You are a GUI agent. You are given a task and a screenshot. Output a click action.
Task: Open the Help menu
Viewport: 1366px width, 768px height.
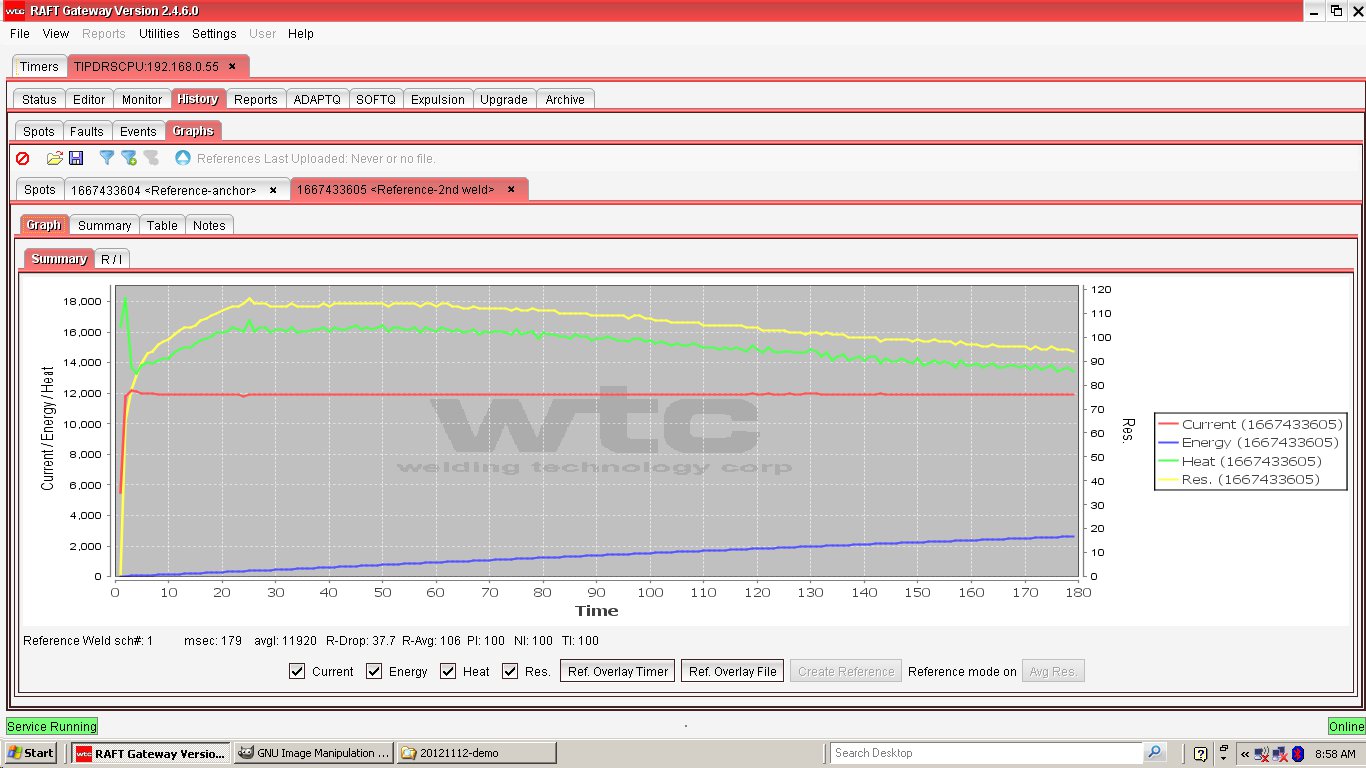pyautogui.click(x=301, y=34)
